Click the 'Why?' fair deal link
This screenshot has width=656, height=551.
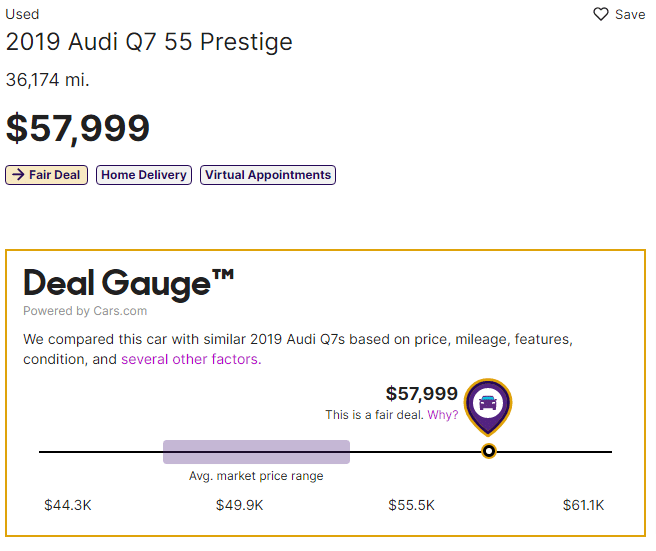click(443, 415)
